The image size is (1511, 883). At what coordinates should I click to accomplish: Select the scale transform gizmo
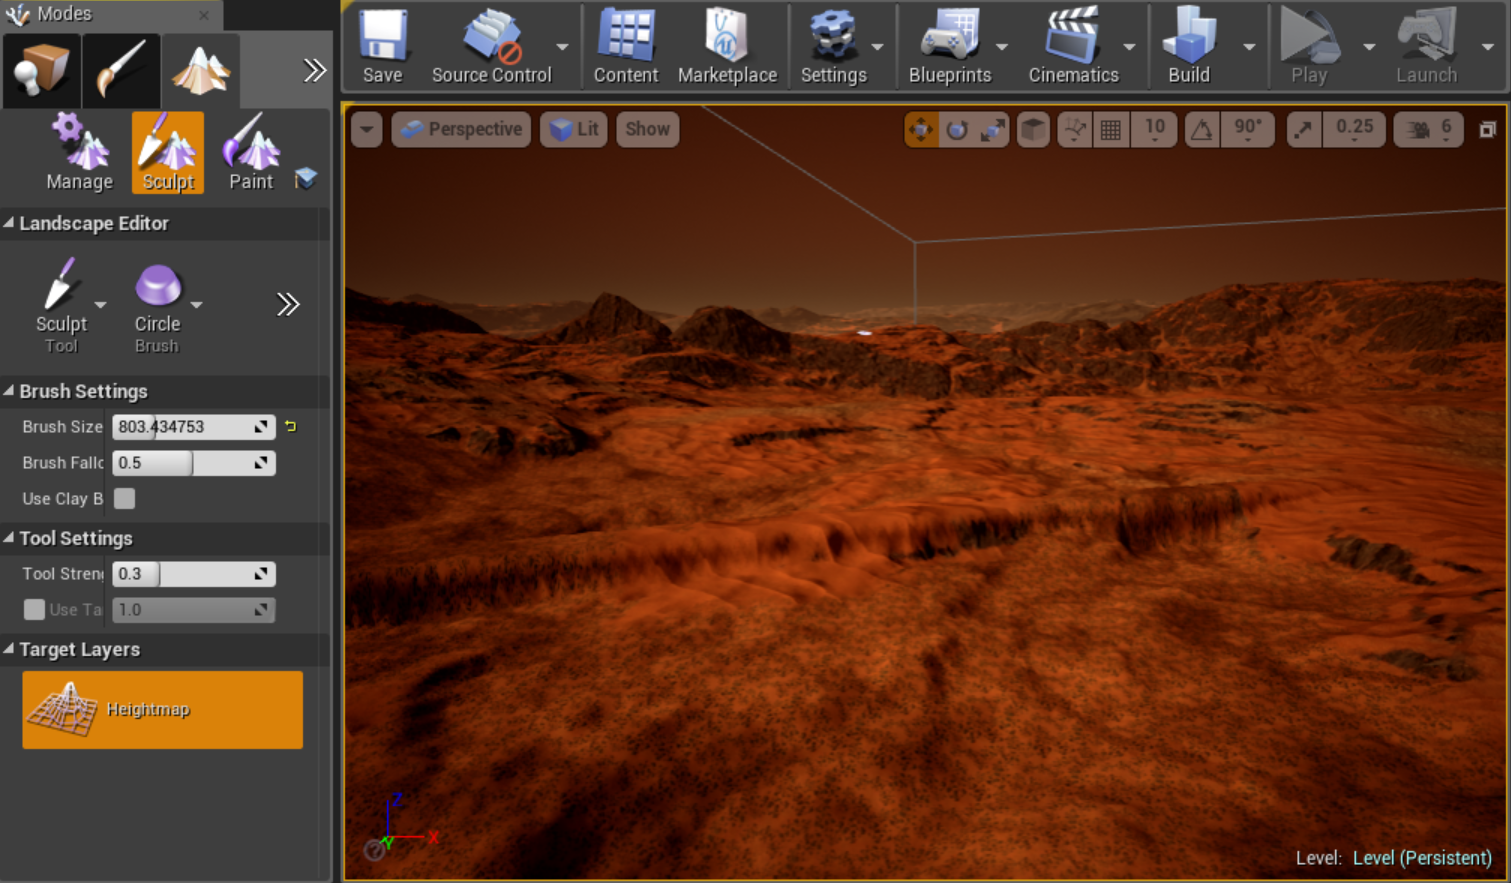993,129
